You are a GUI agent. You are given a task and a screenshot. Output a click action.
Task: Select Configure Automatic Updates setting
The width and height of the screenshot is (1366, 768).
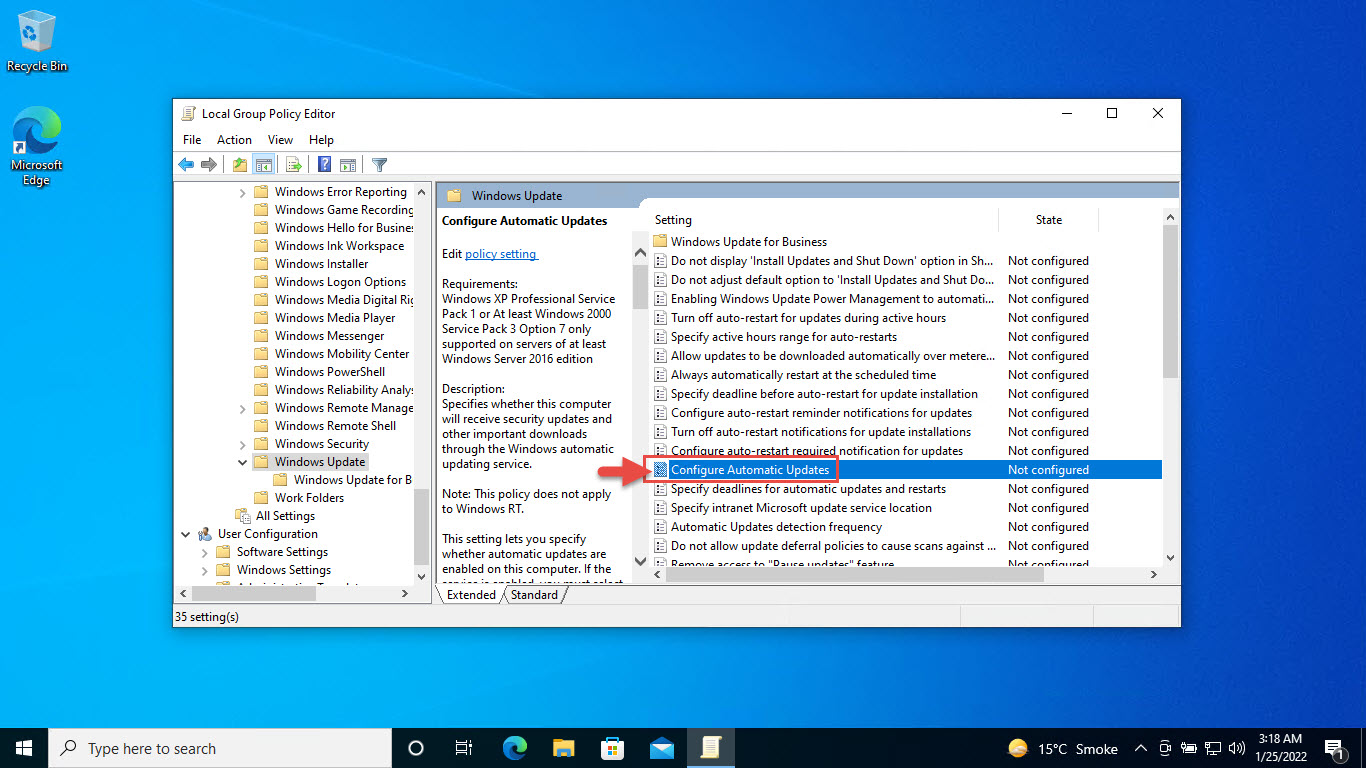[750, 470]
